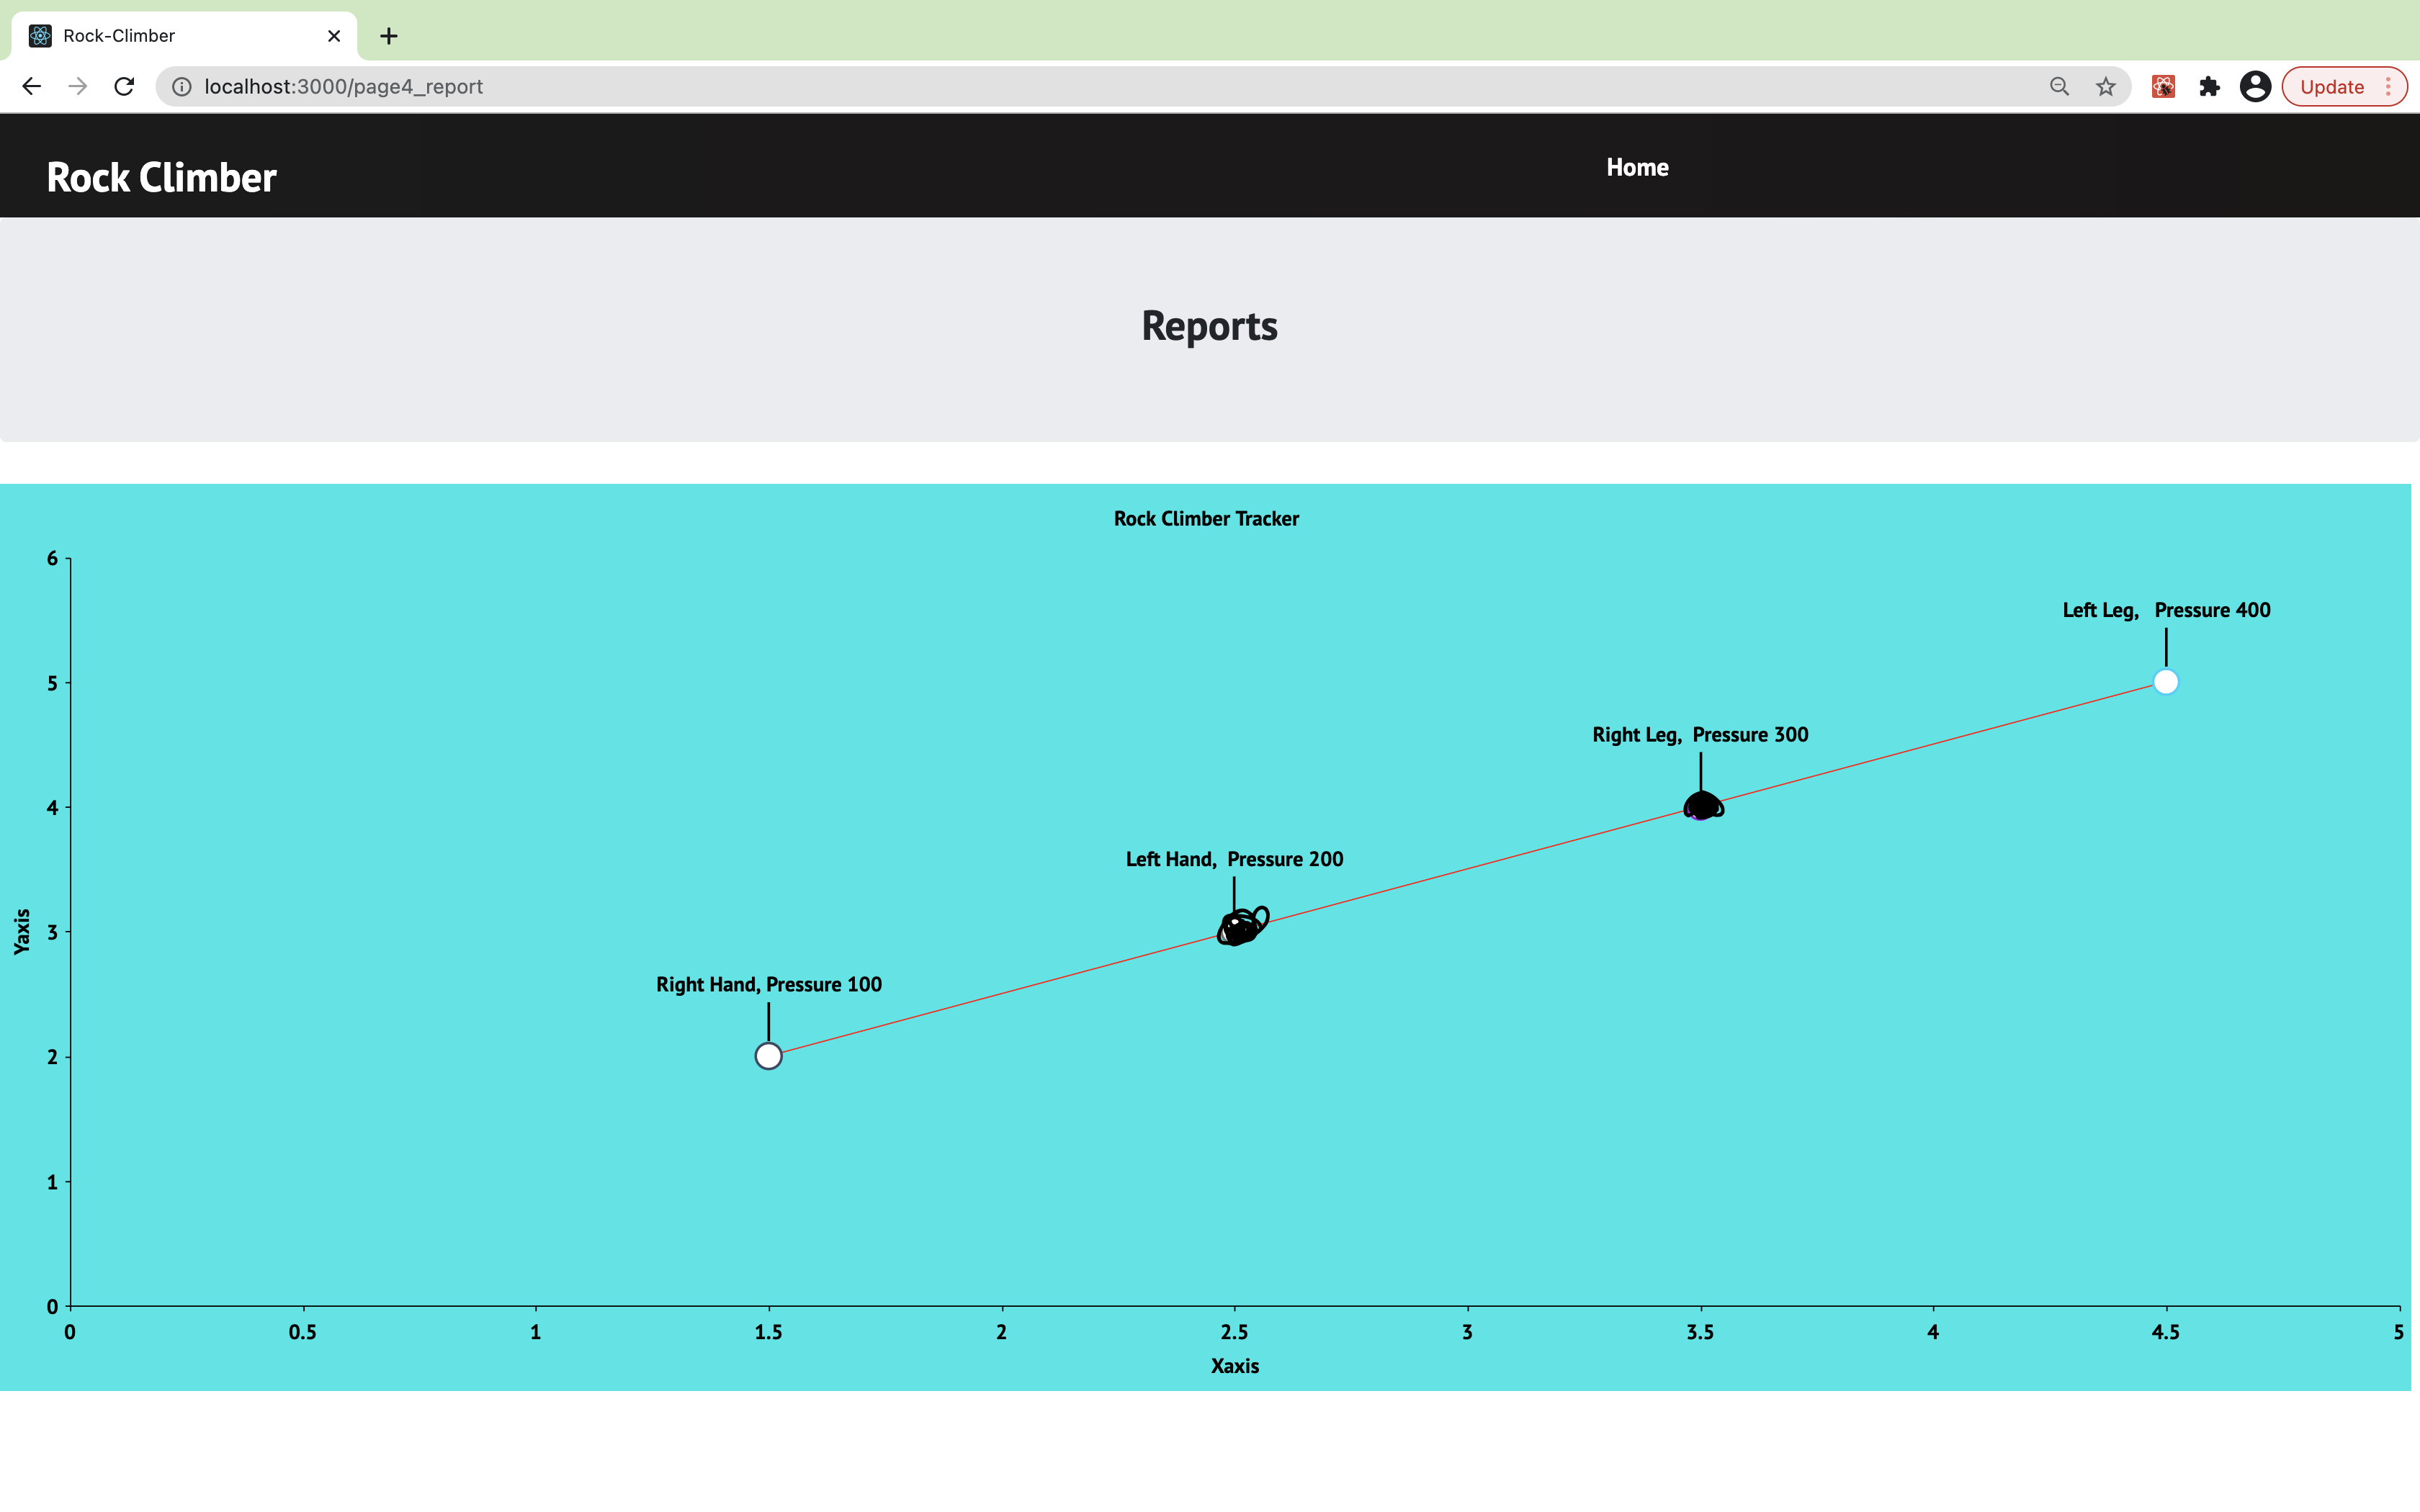Viewport: 2420px width, 1512px height.
Task: Click the Update browser button
Action: tap(2331, 87)
